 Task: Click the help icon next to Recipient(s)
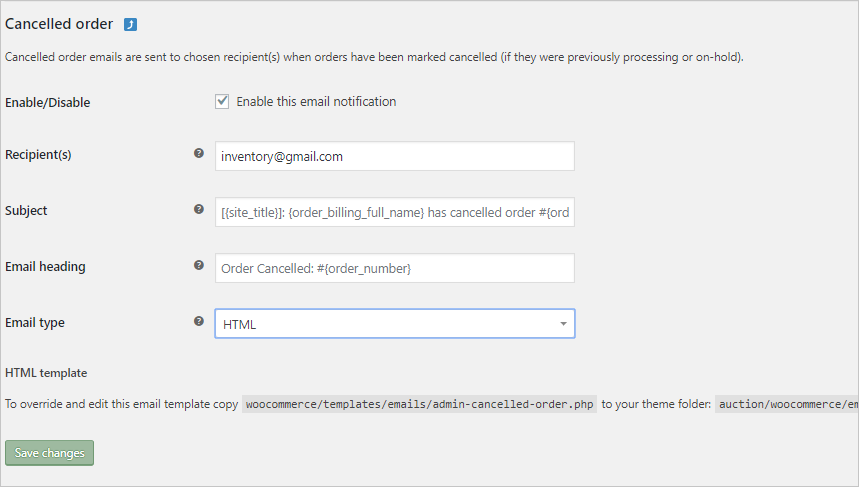click(199, 153)
